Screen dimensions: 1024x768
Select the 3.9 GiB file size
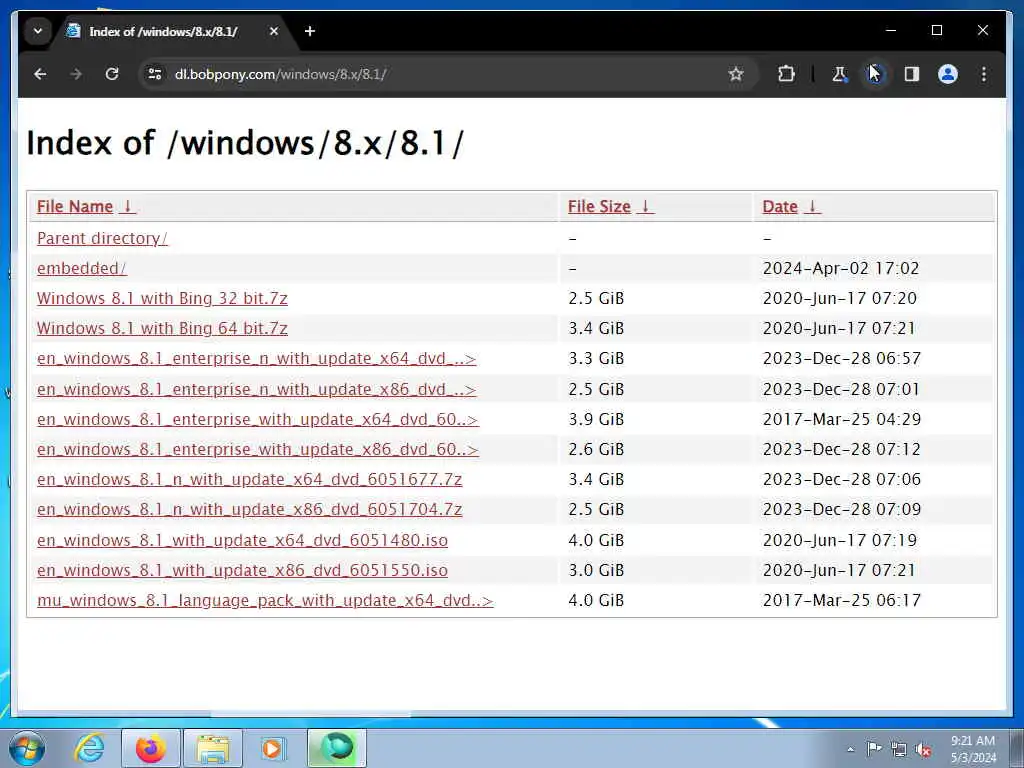point(596,419)
